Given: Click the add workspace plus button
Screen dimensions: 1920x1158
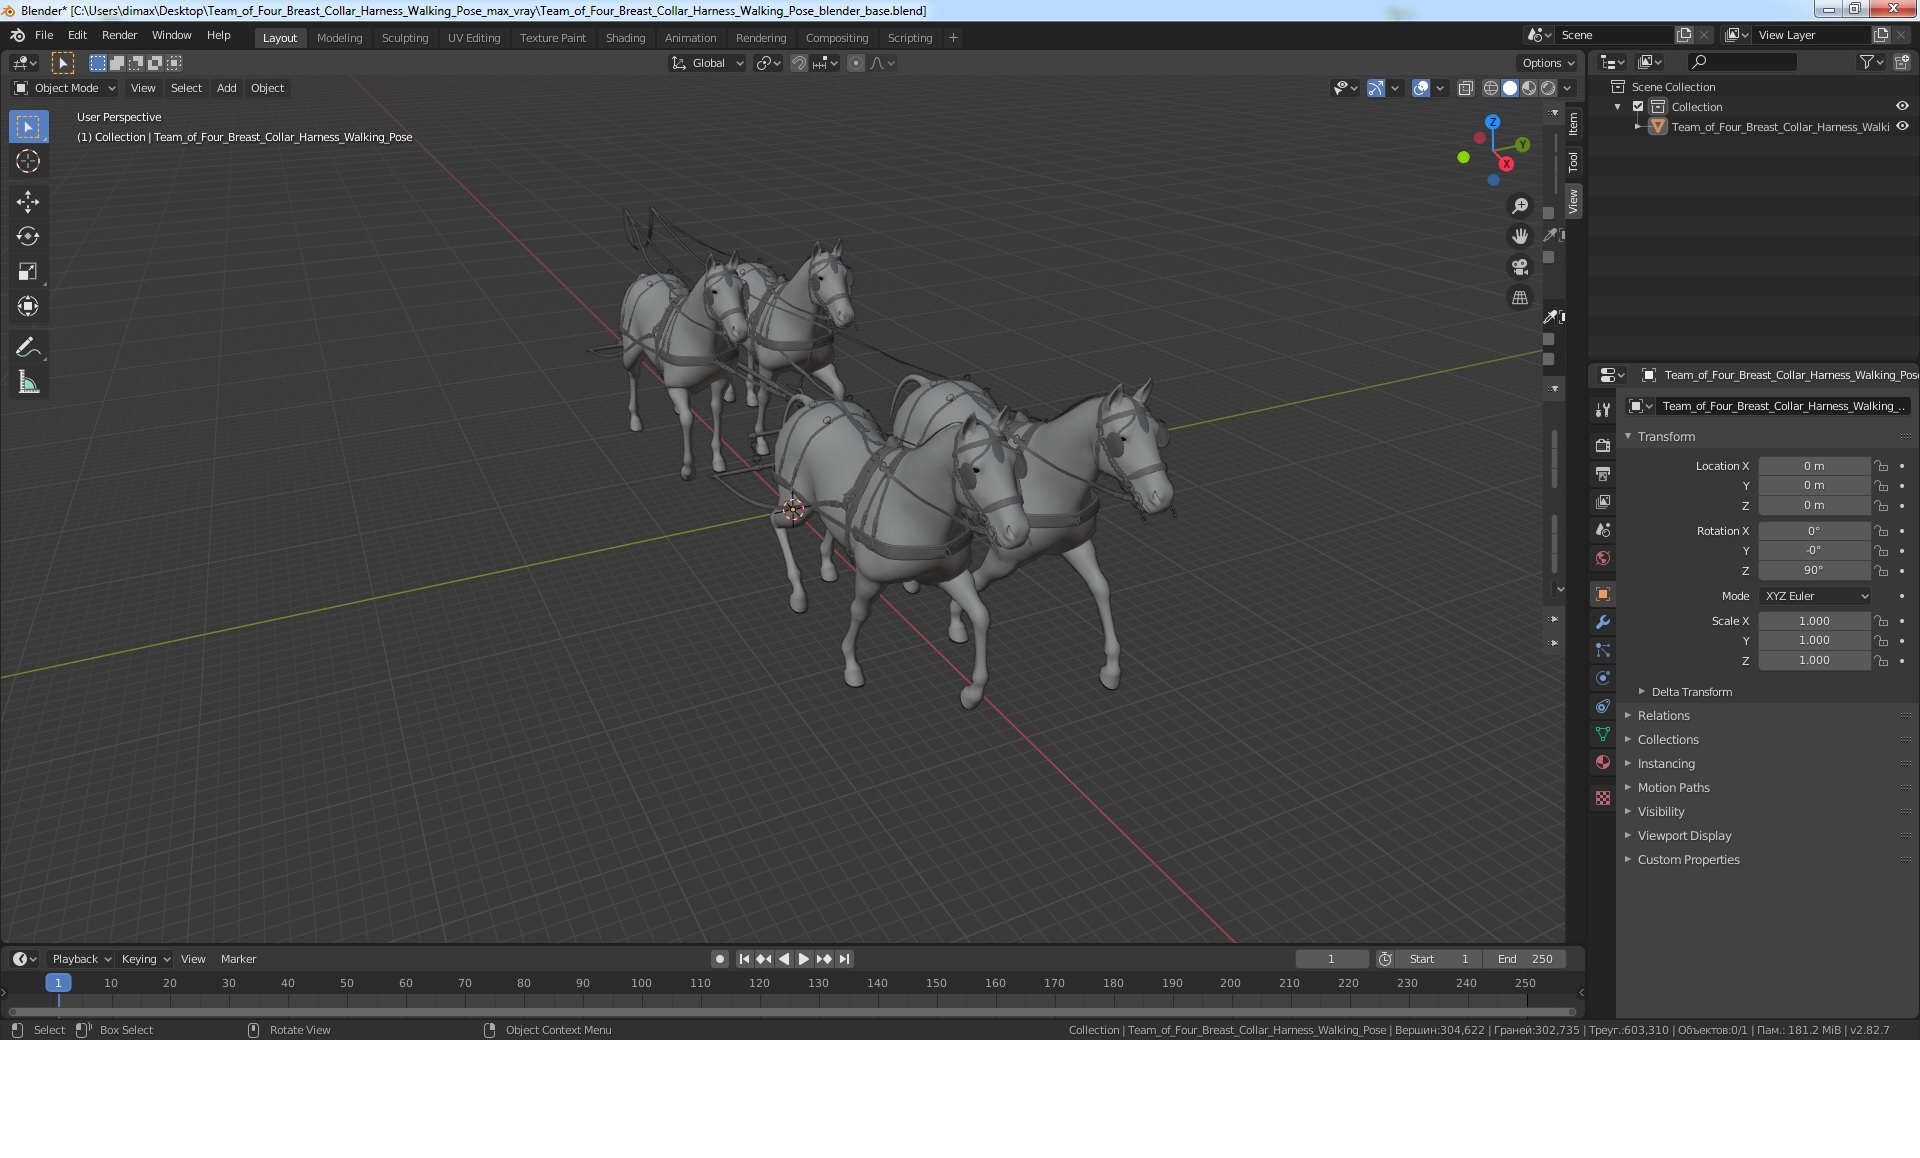Looking at the screenshot, I should pyautogui.click(x=953, y=38).
